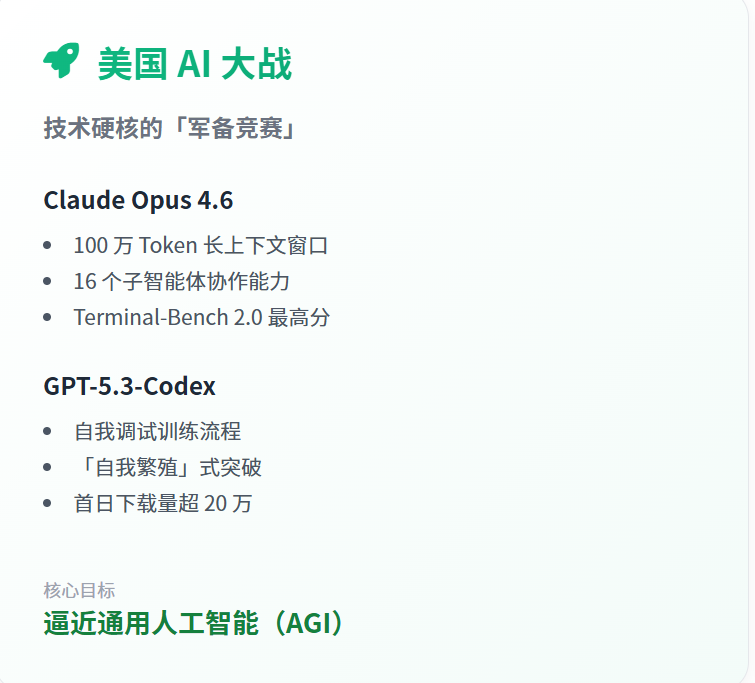Select the Terminal-Bench 2.0 最高分 line

201,318
